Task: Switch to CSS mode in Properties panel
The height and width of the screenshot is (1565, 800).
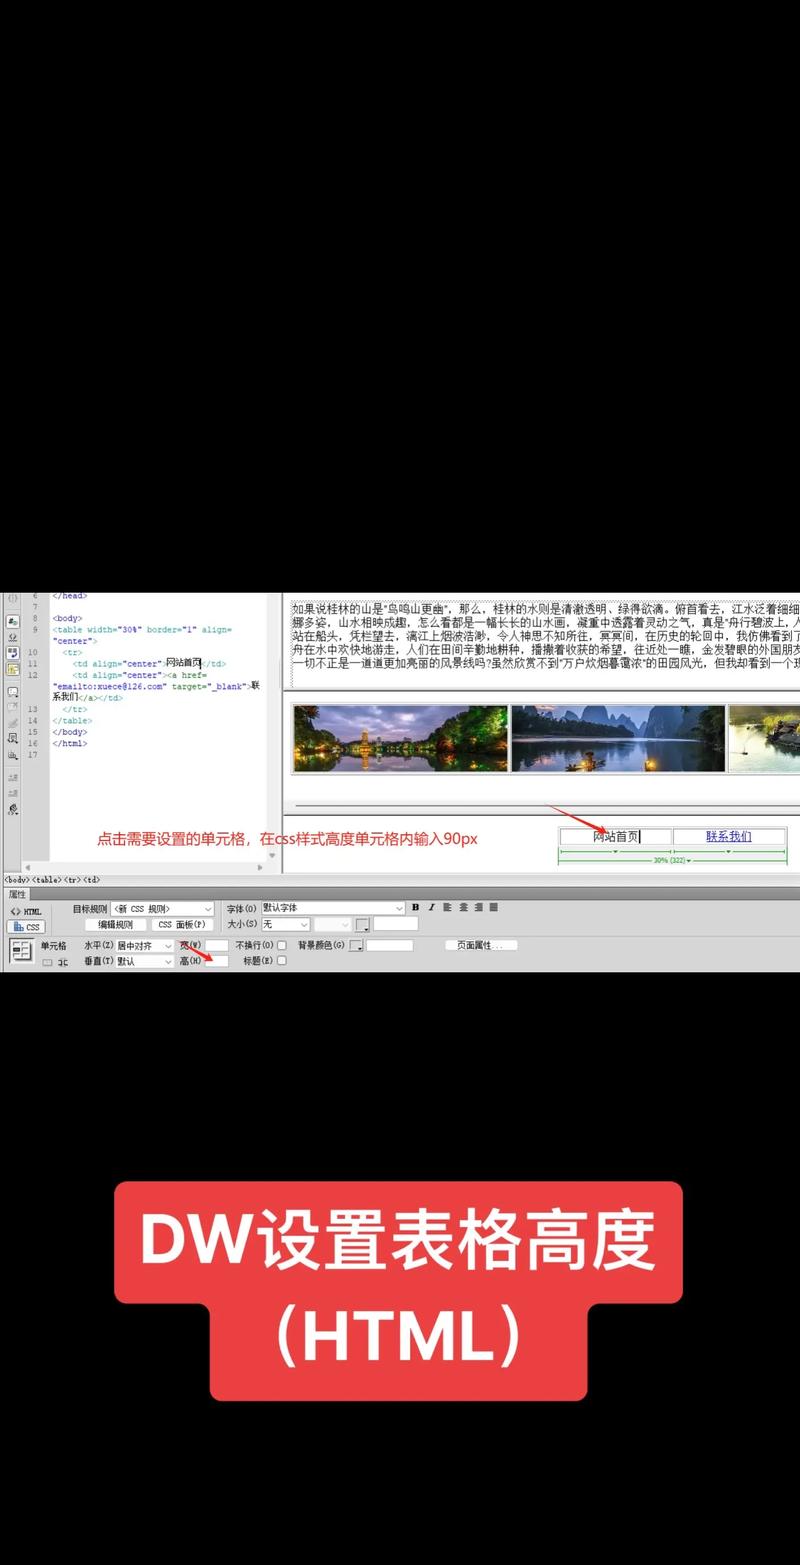Action: click(x=24, y=928)
